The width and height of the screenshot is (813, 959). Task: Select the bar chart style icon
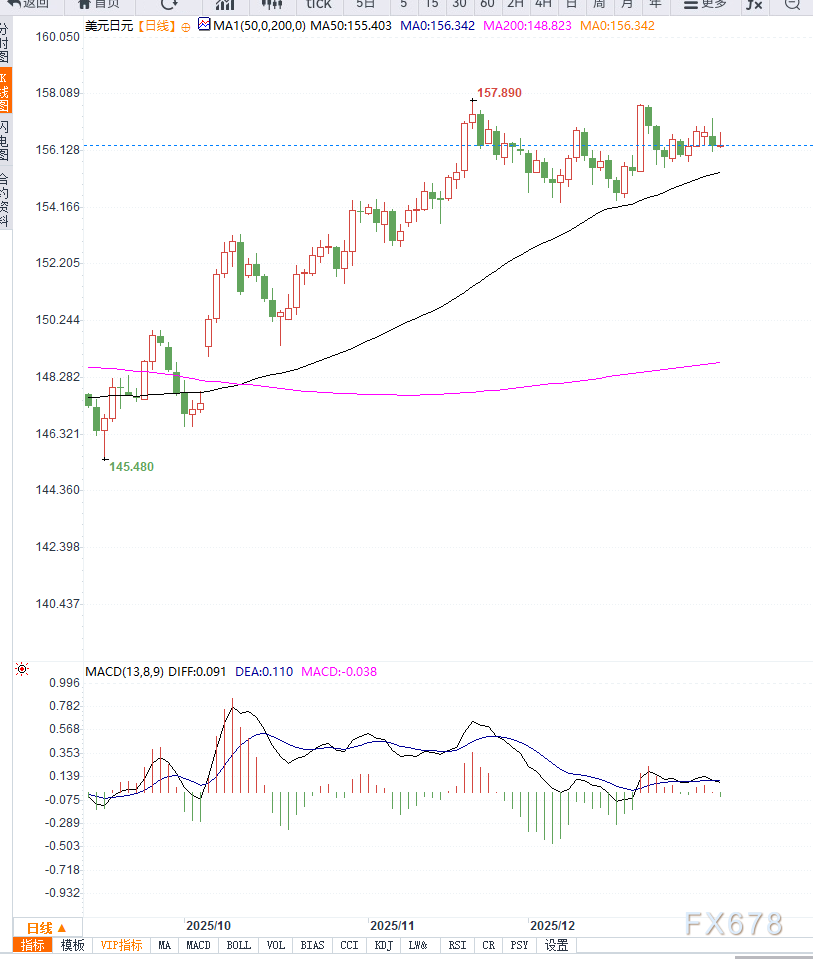224,4
